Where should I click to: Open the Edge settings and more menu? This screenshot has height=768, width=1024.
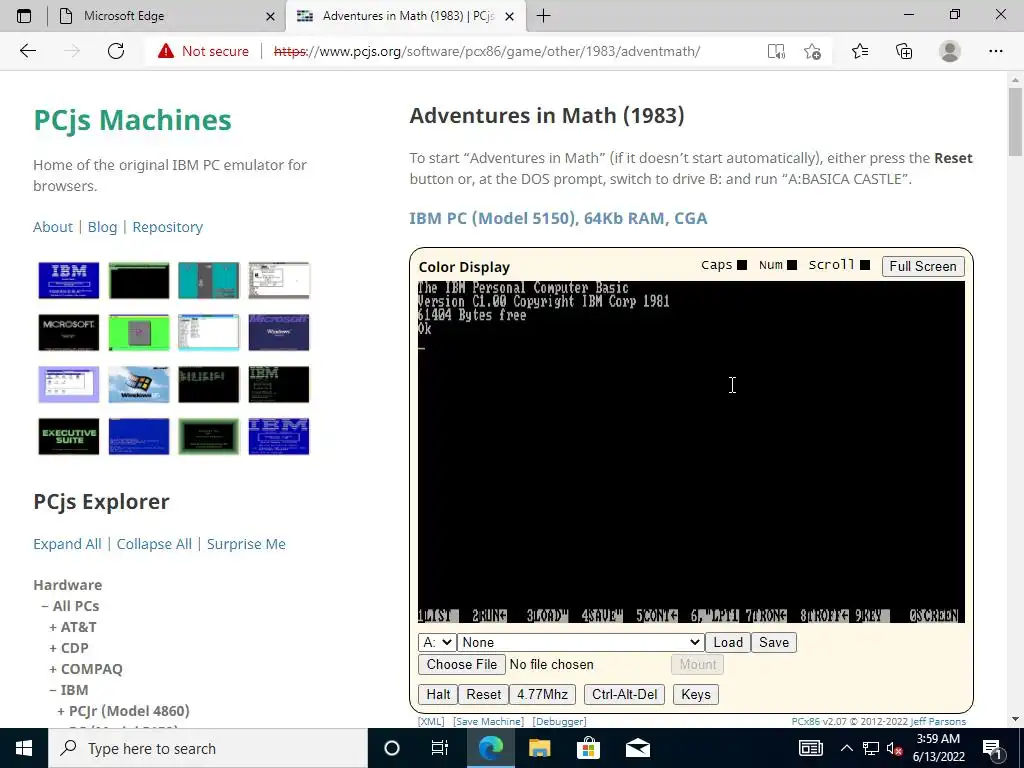coord(995,51)
